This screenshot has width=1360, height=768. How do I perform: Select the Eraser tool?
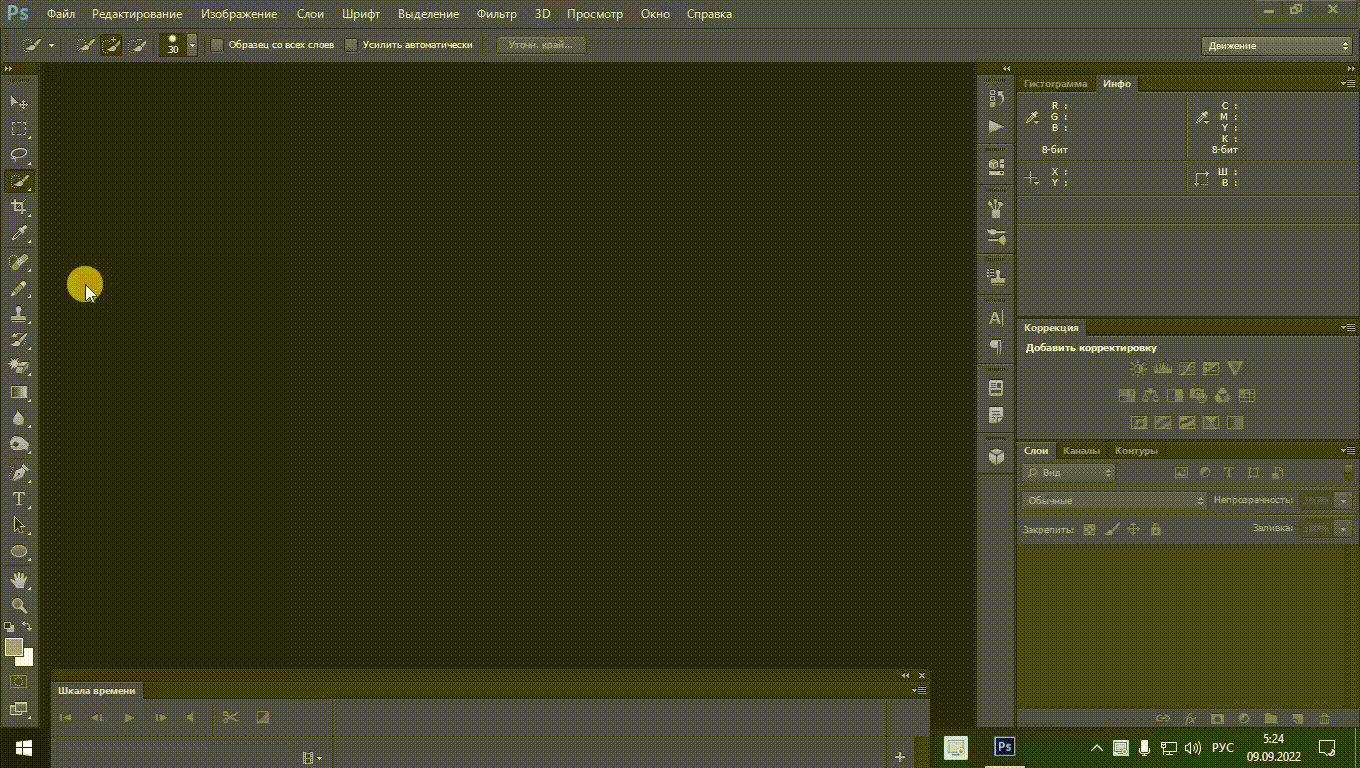point(19,366)
